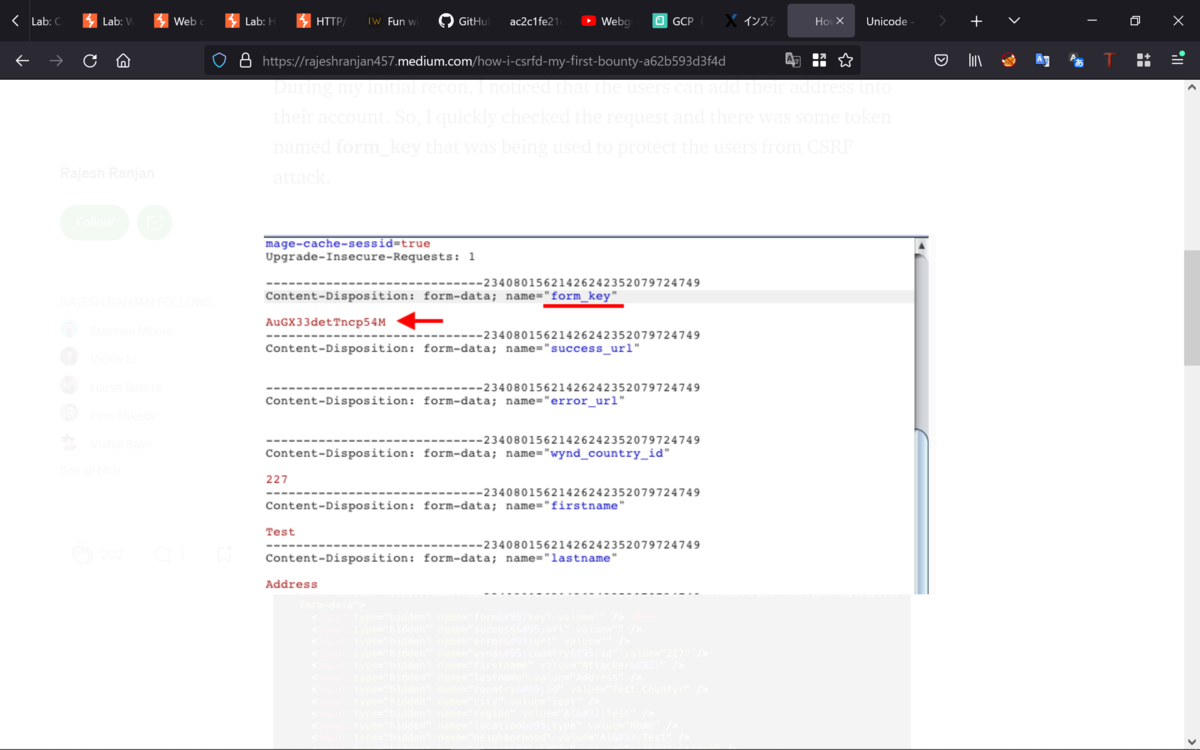
Task: Switch to the GCP tab
Action: click(676, 21)
